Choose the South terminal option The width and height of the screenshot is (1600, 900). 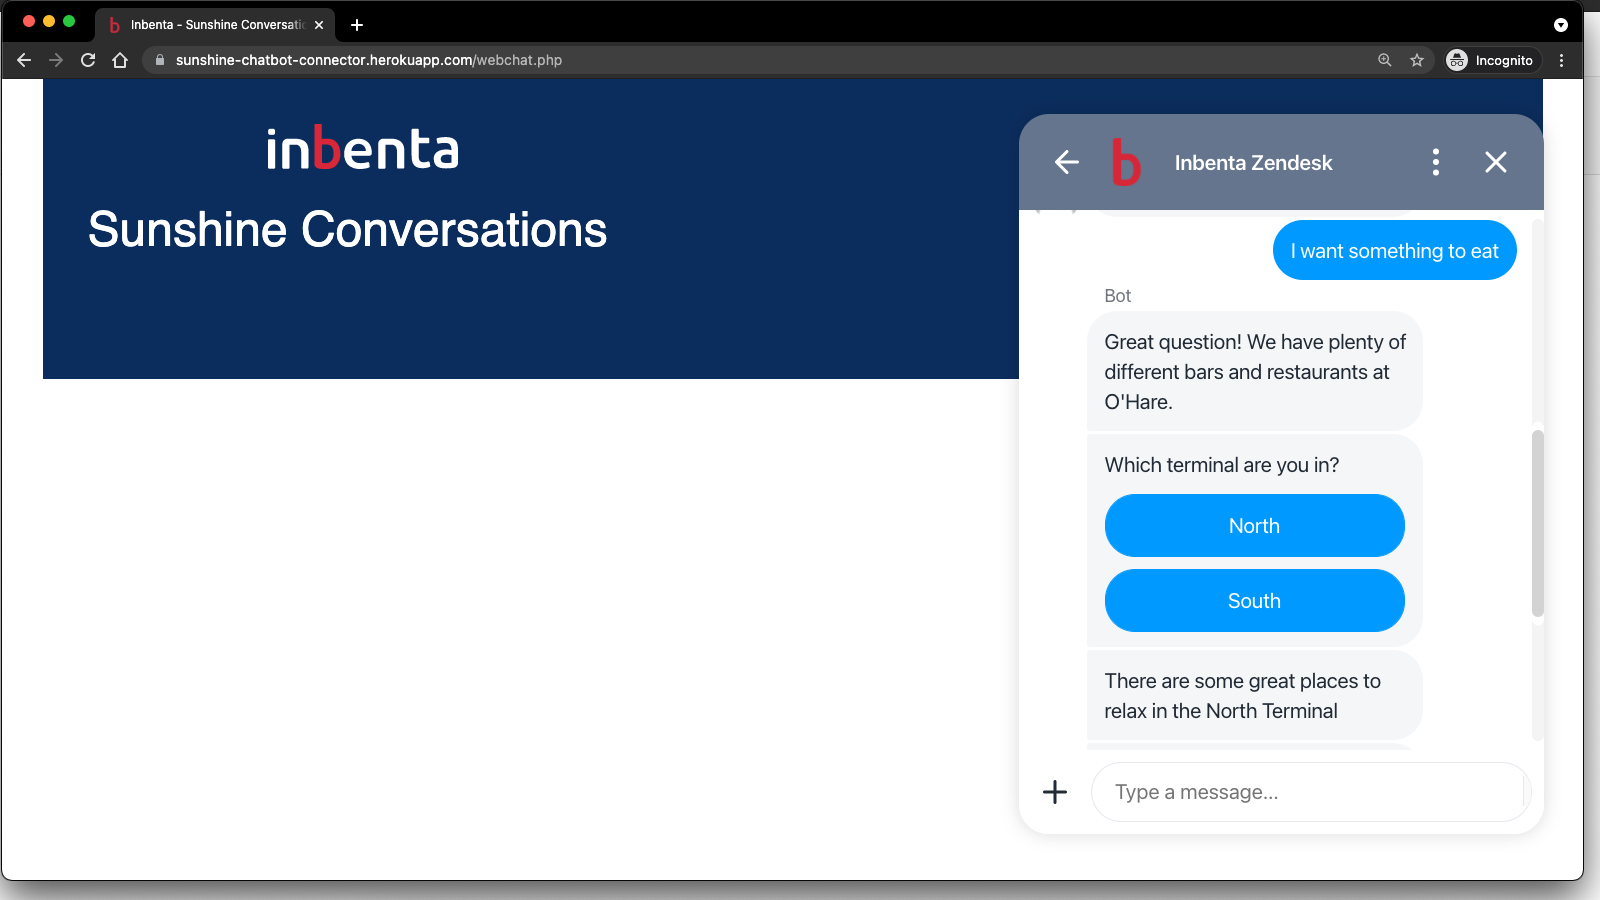[1254, 601]
